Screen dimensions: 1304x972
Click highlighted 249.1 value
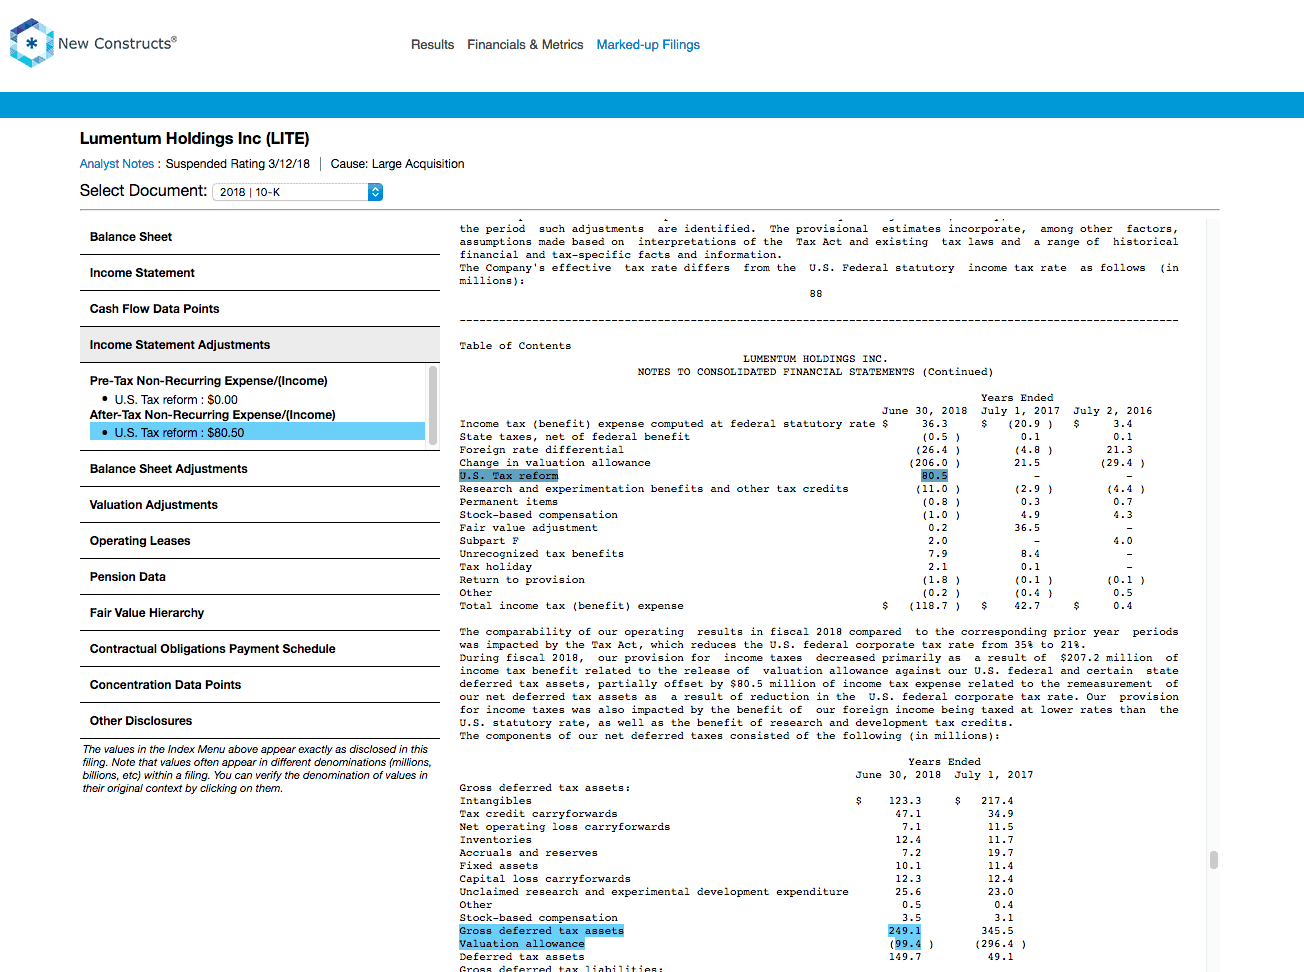[904, 931]
